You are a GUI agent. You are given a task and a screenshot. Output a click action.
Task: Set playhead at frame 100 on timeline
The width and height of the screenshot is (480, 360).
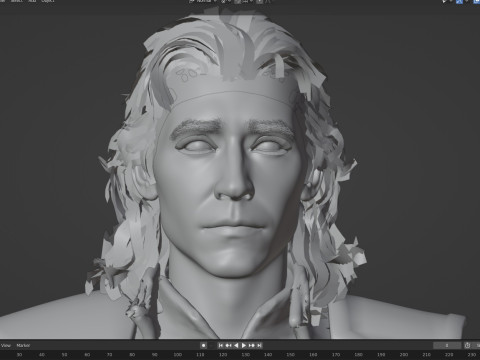[x=178, y=355]
